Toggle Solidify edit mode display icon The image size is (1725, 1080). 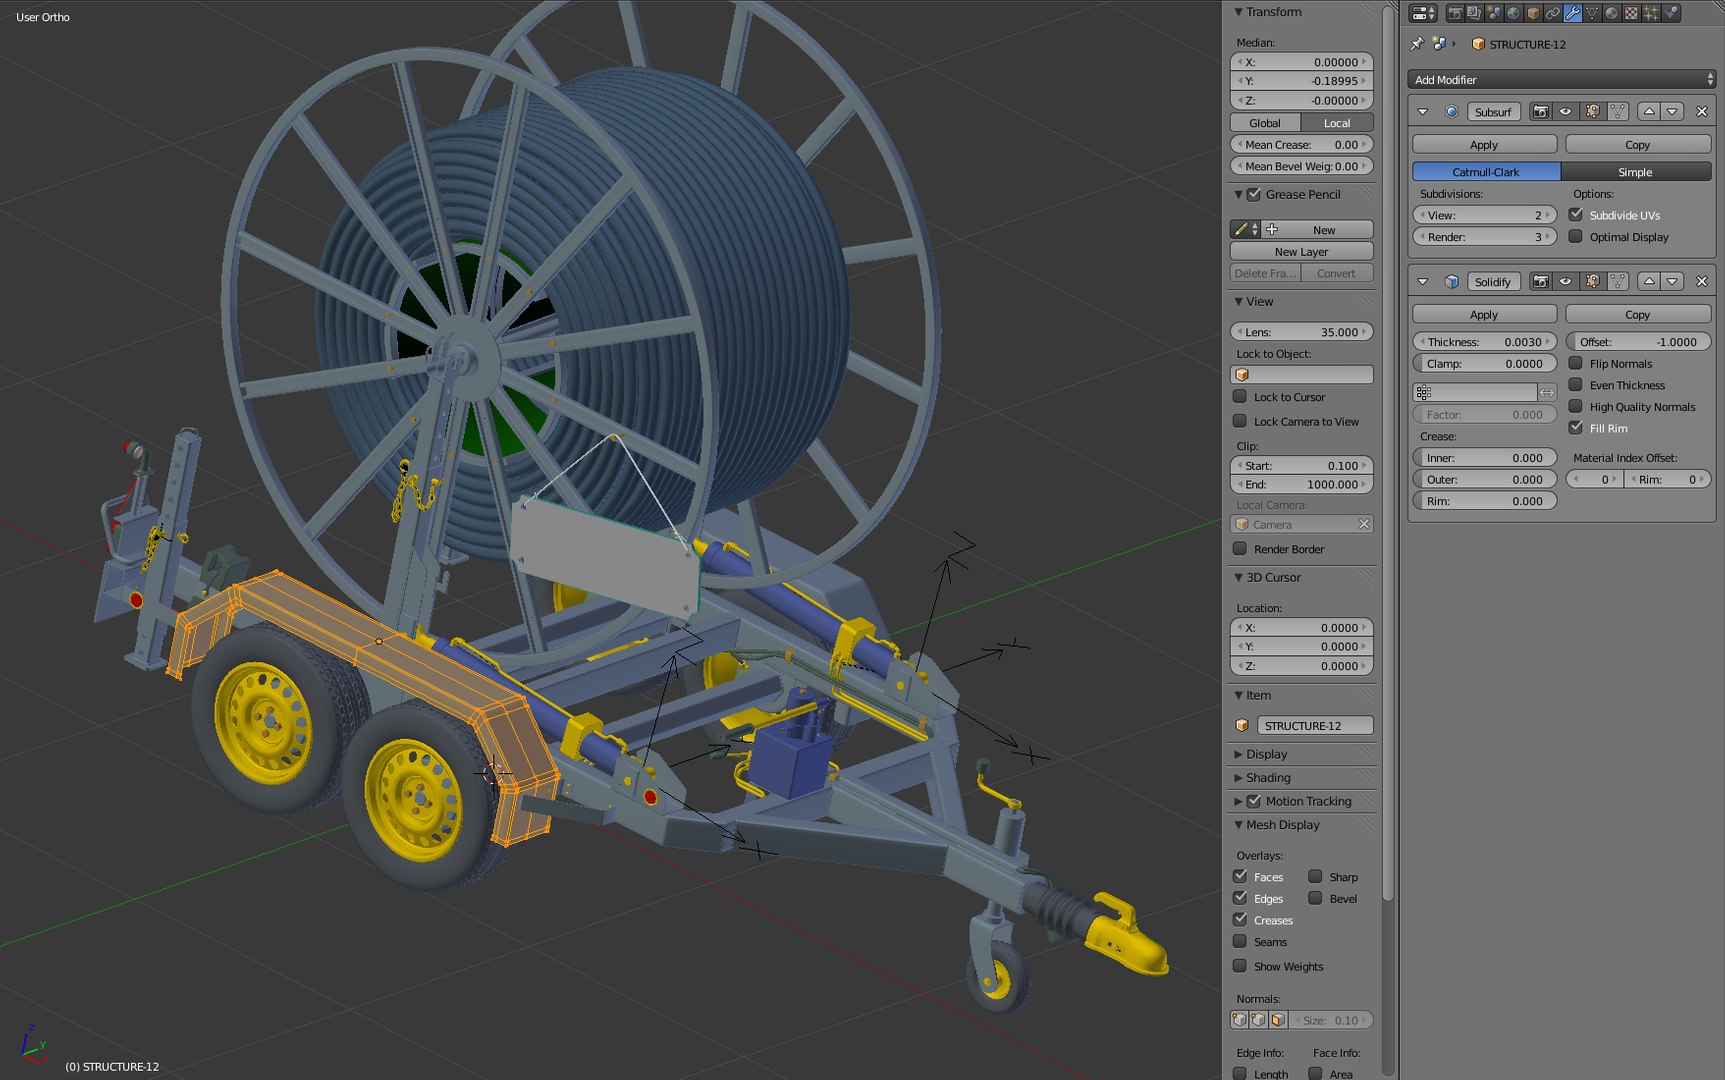[1592, 282]
